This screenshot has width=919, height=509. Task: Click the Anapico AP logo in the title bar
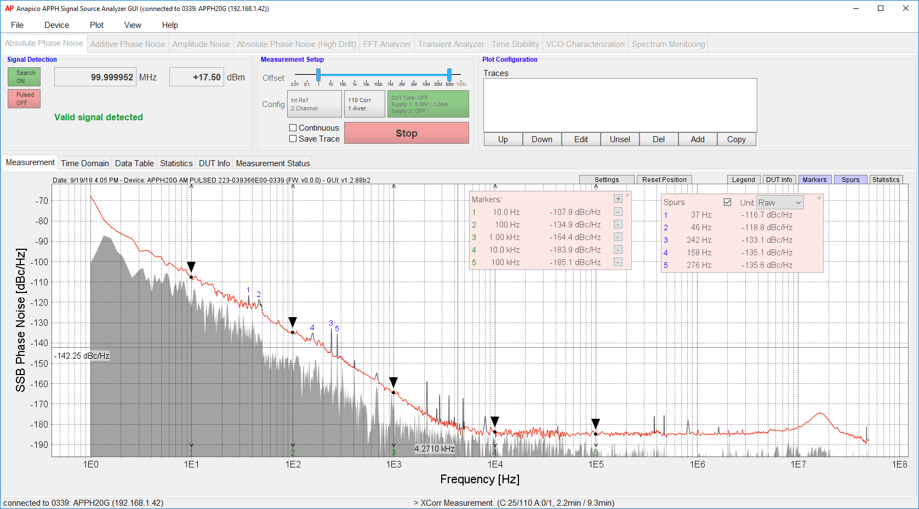tap(9, 8)
